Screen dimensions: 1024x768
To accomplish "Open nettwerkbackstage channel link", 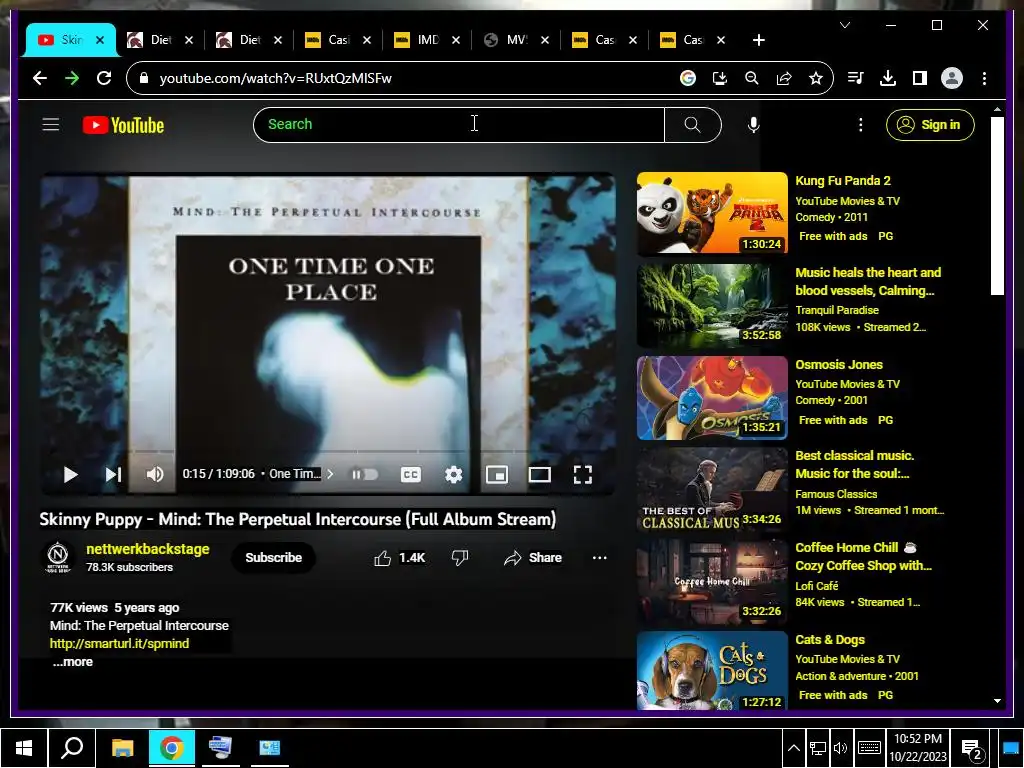I will (x=148, y=549).
